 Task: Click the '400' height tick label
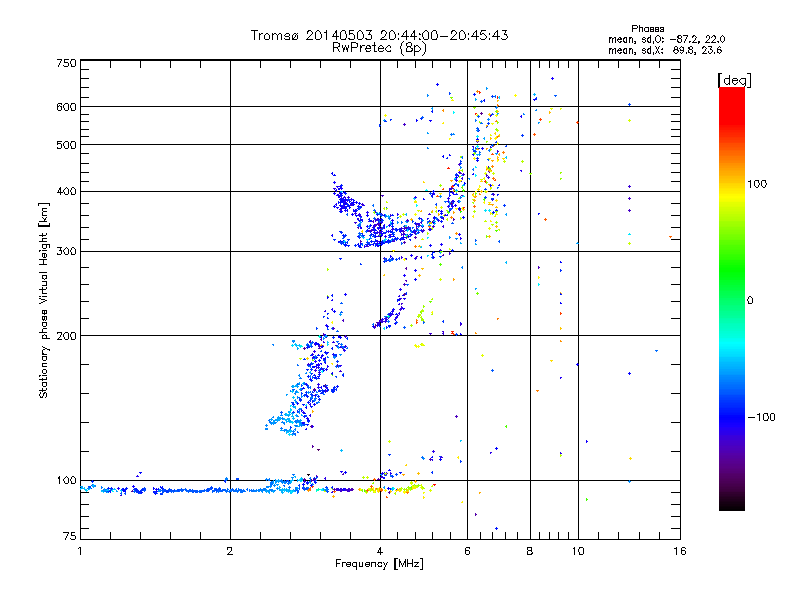[66, 192]
